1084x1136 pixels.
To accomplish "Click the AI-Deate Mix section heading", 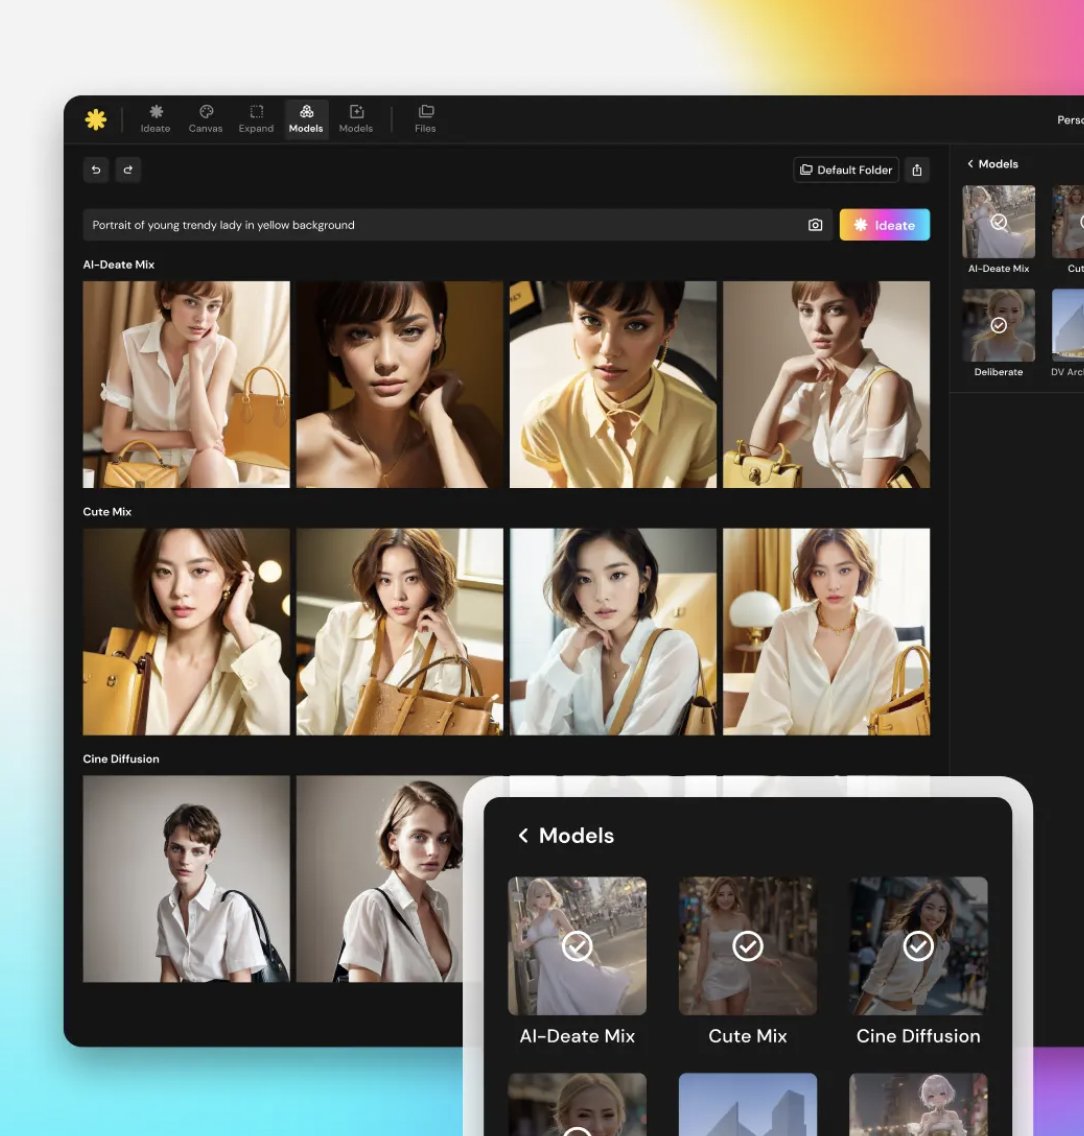I will (x=119, y=264).
